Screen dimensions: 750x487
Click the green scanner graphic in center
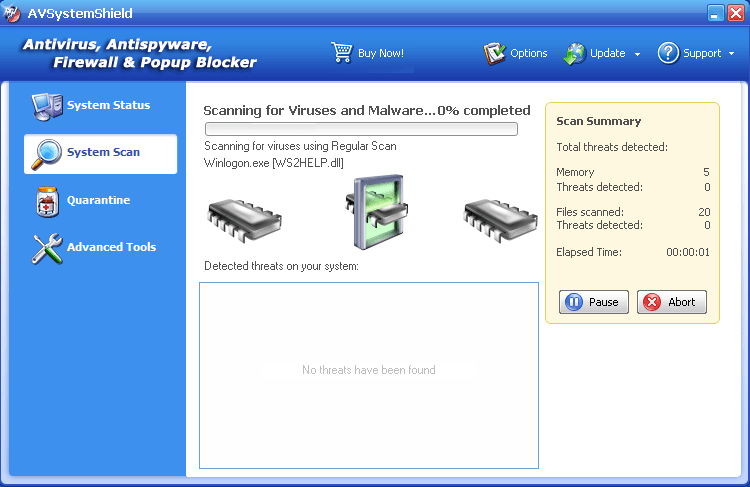coord(375,211)
